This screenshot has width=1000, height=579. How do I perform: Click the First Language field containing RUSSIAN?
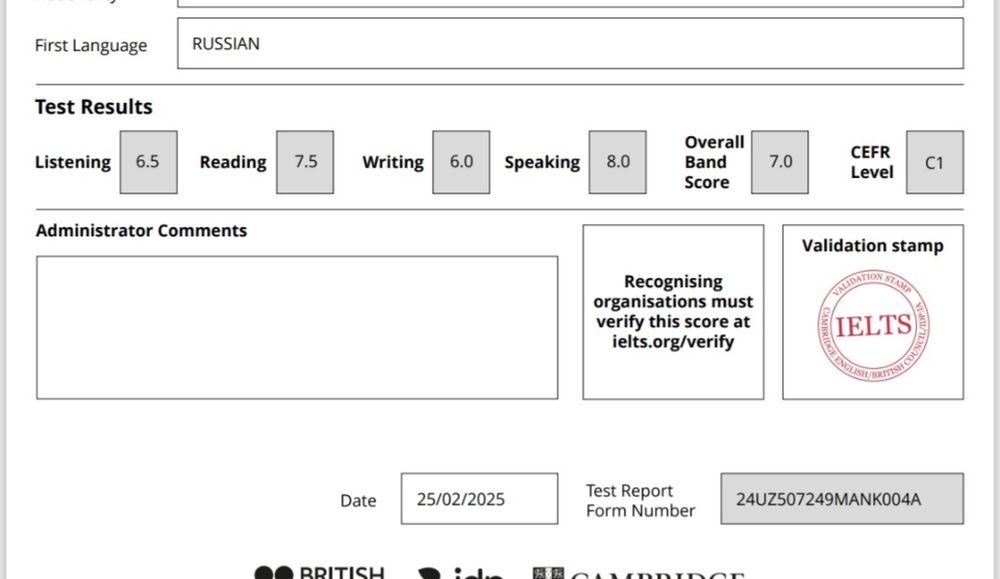point(570,44)
